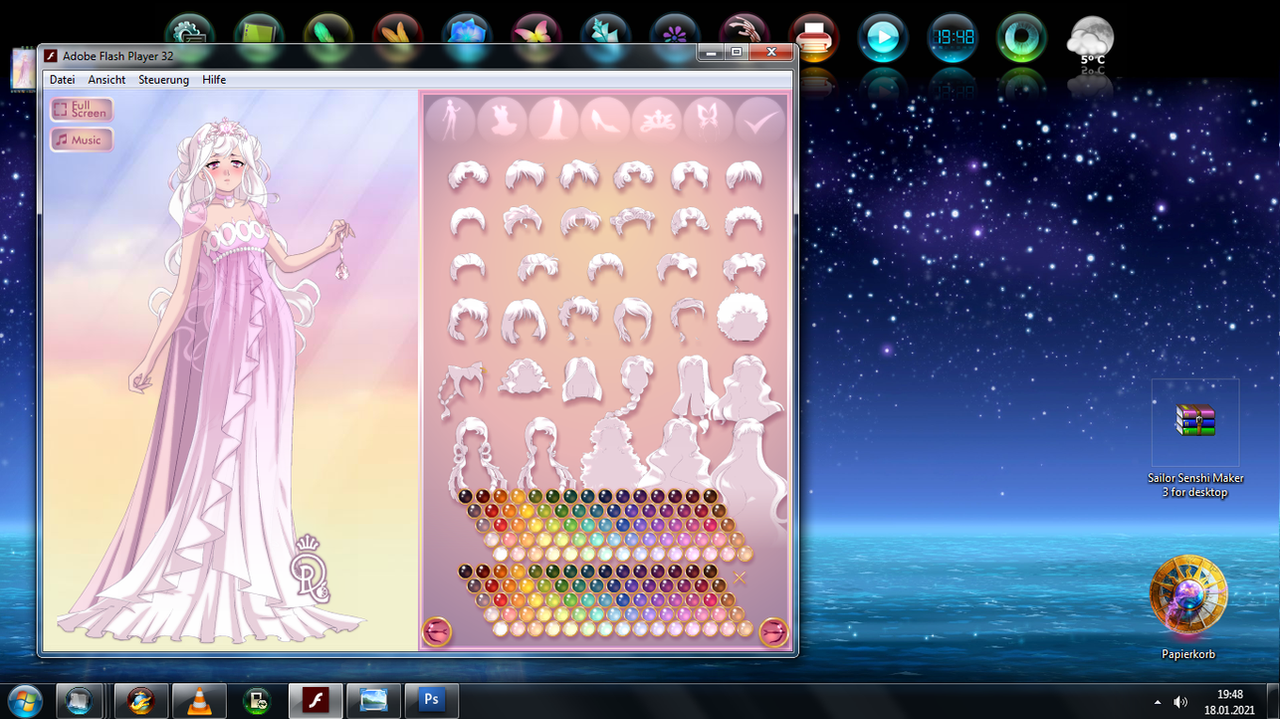Show hidden tray icons arrow
1280x719 pixels.
1158,702
